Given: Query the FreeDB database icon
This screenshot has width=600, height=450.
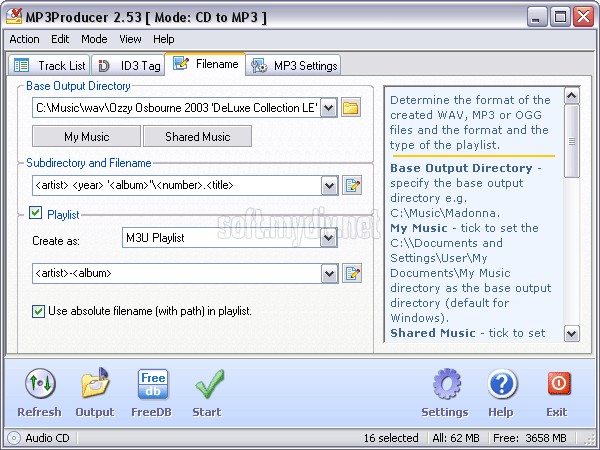Looking at the screenshot, I should pyautogui.click(x=153, y=384).
